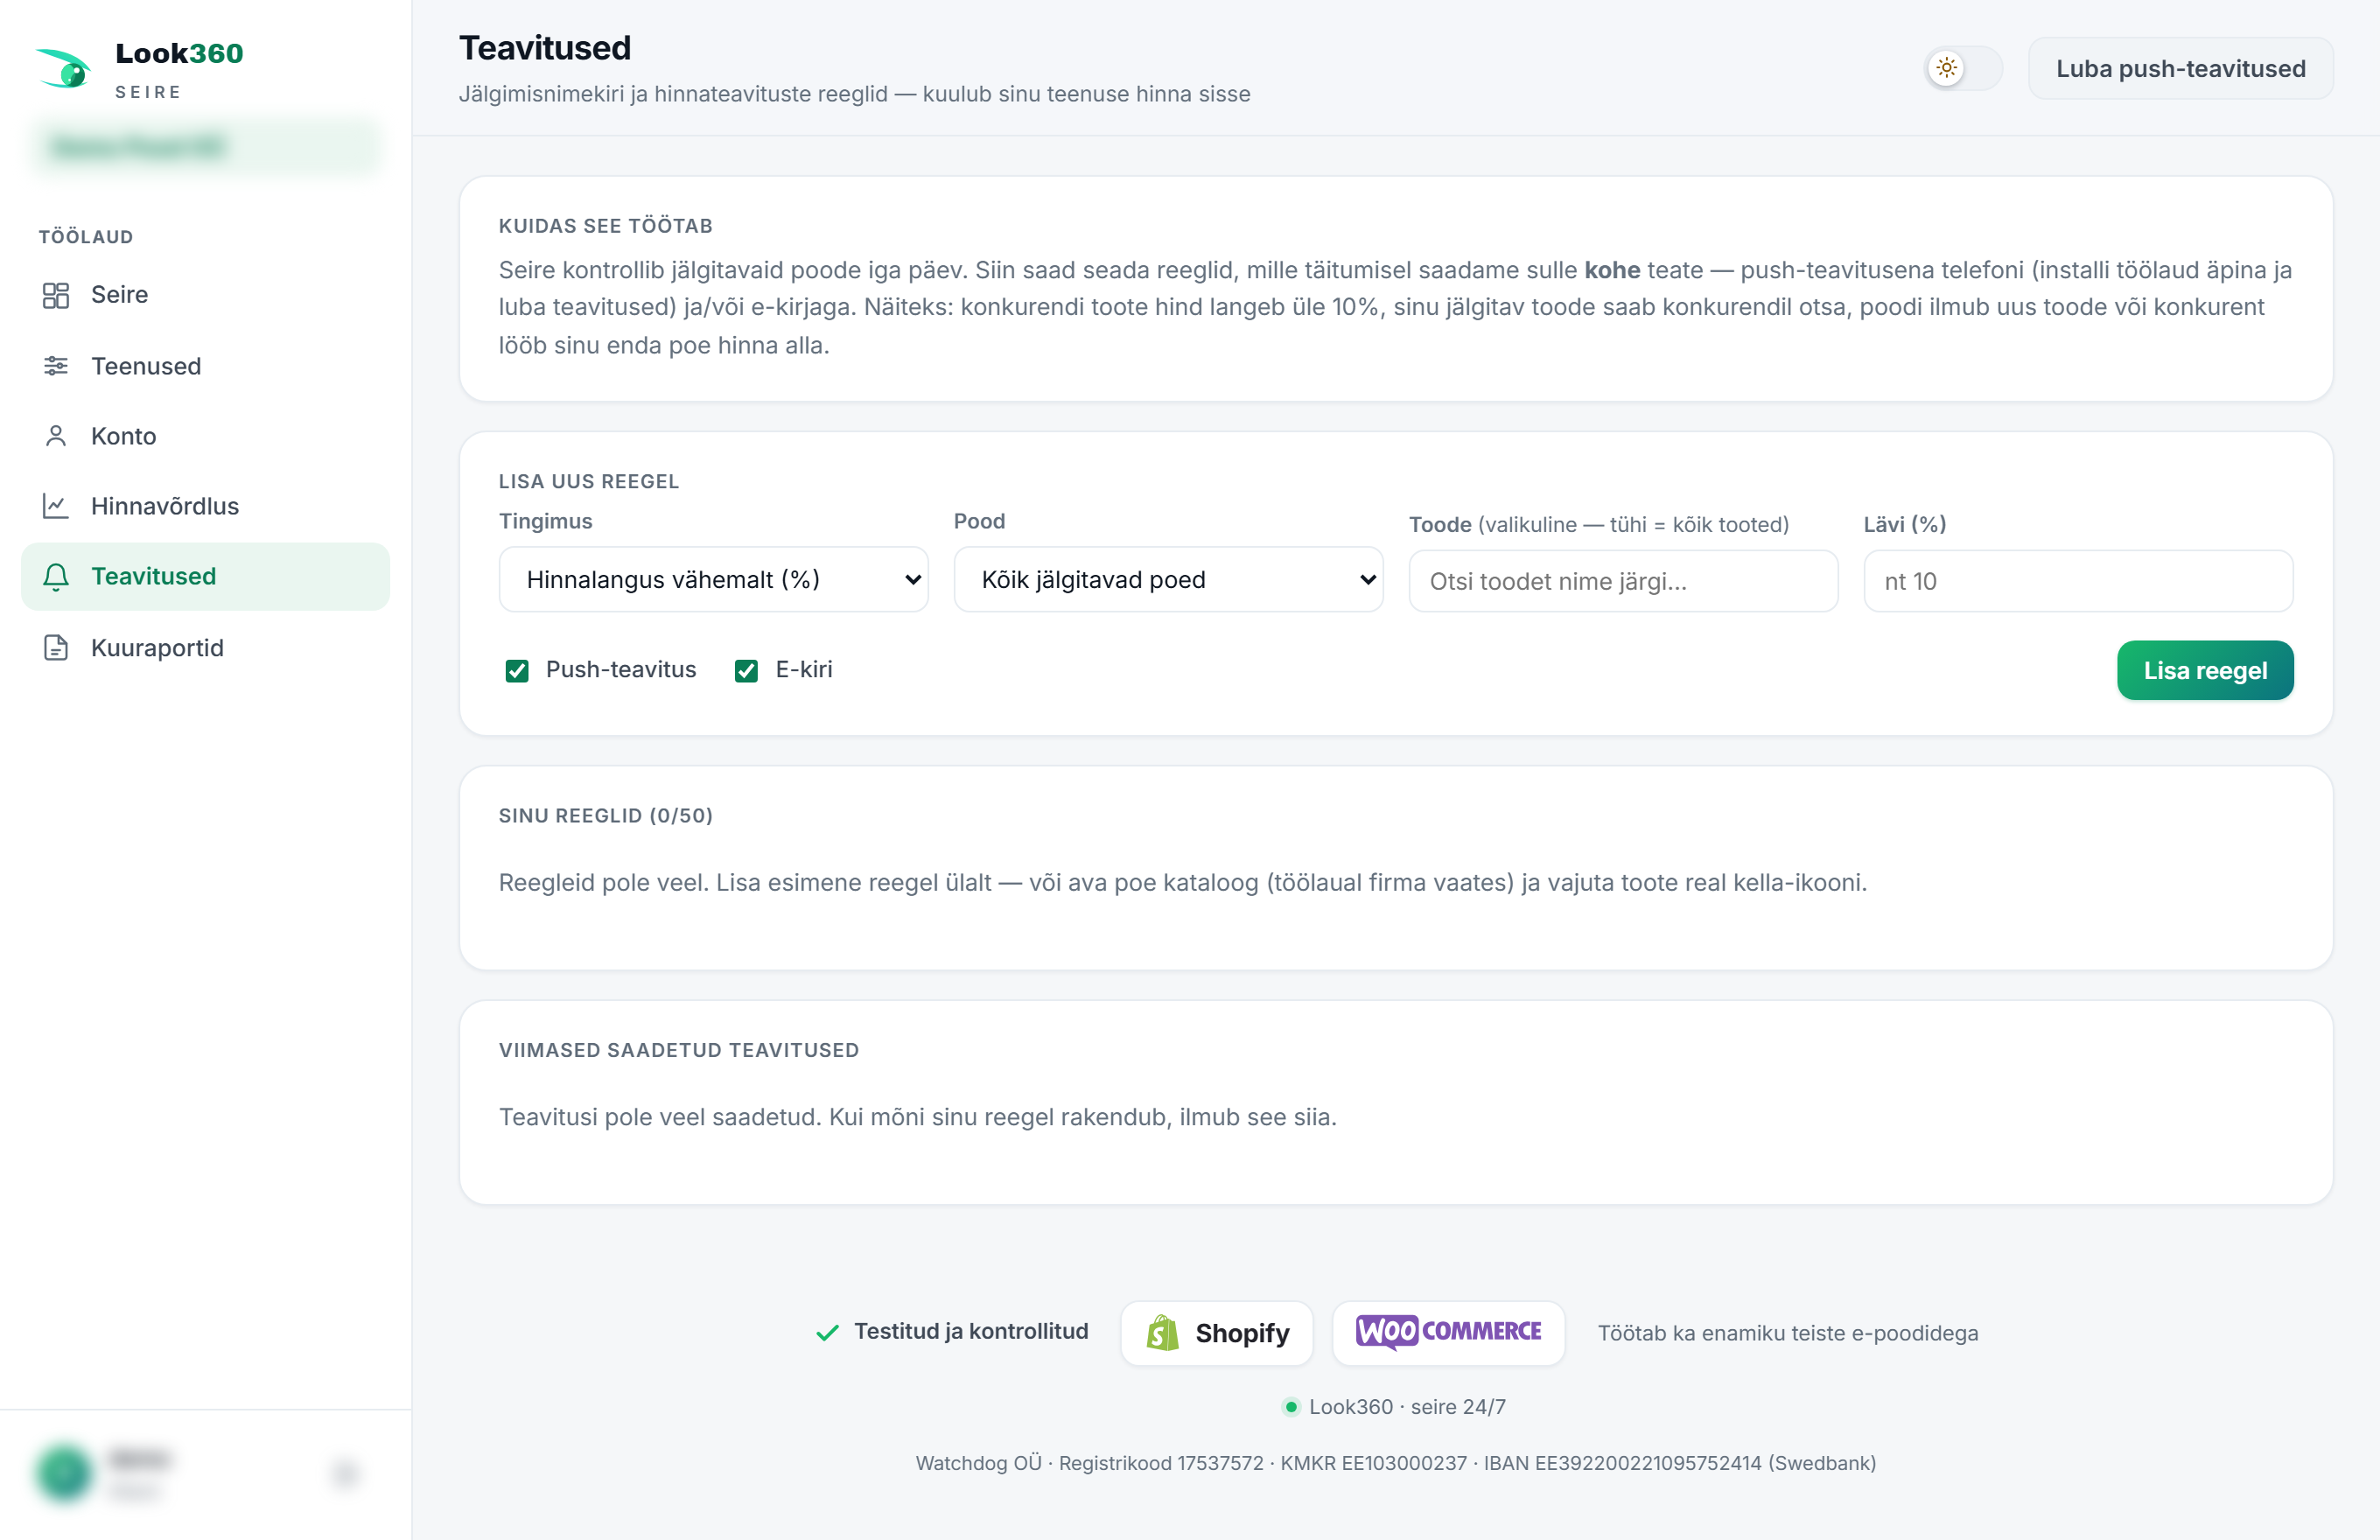This screenshot has height=1540, width=2380.
Task: Click the Seire dashboard grid icon
Action: click(56, 295)
